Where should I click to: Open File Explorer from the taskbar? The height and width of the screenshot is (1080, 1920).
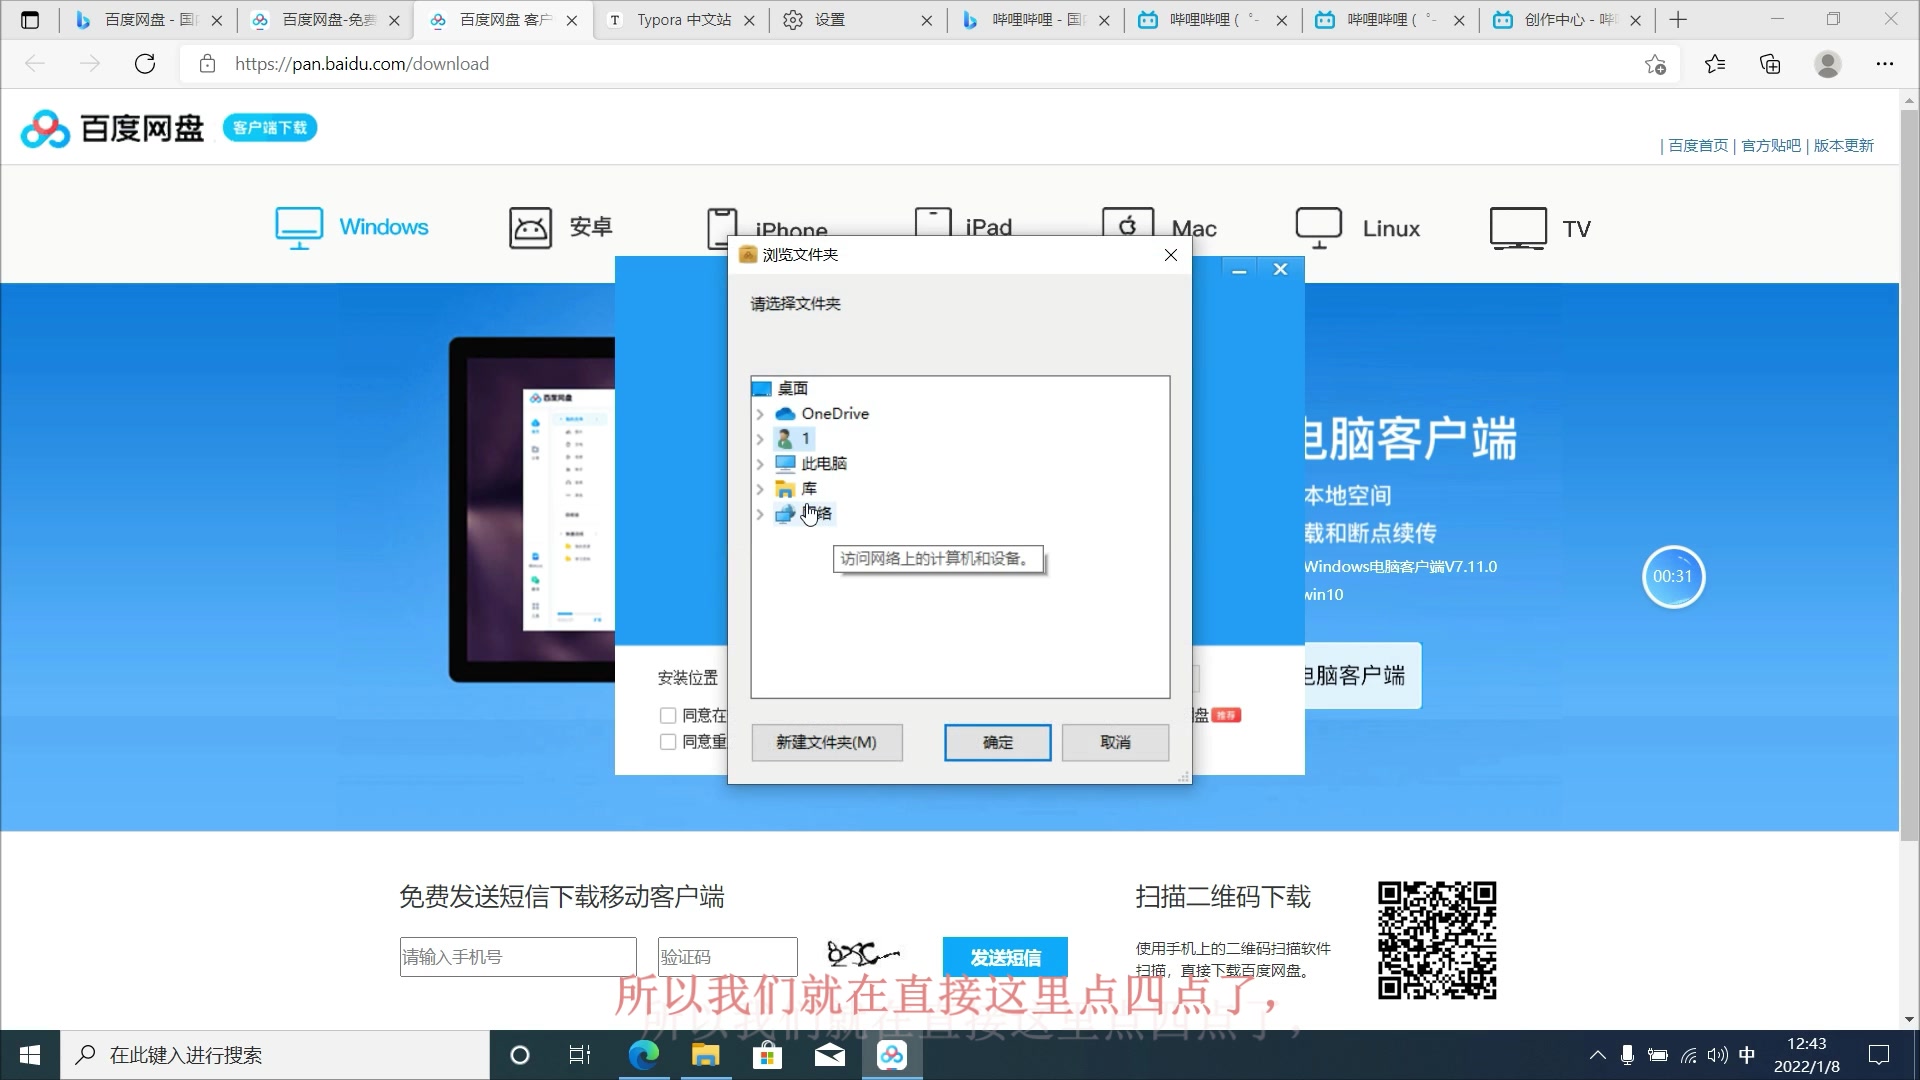pyautogui.click(x=705, y=1055)
